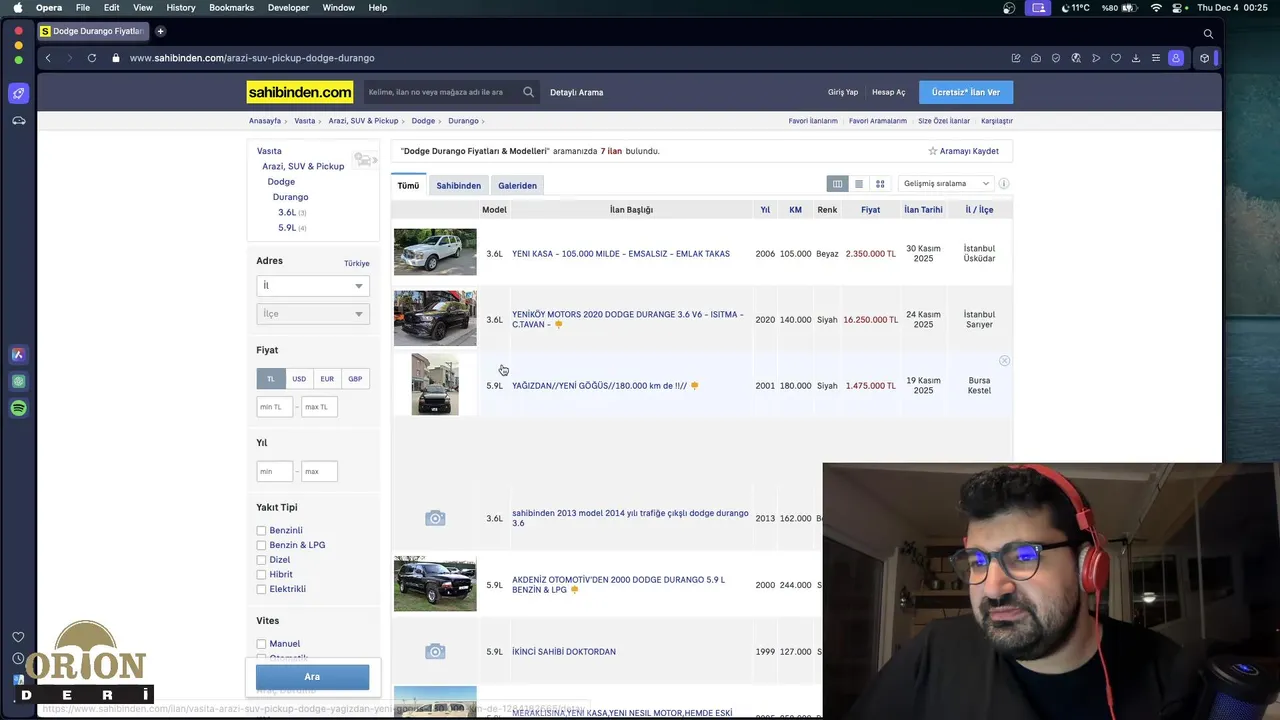Open the green ChatGPT sidebar icon
Screen dimensions: 1280x720
[x=18, y=381]
